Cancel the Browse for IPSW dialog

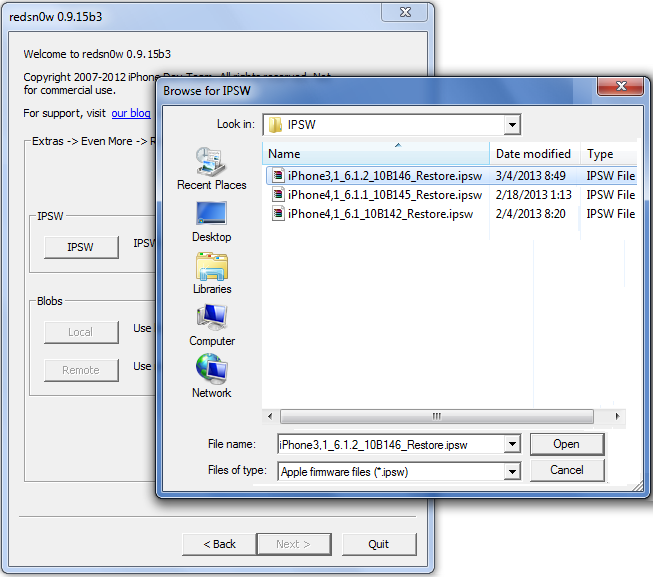(x=566, y=470)
